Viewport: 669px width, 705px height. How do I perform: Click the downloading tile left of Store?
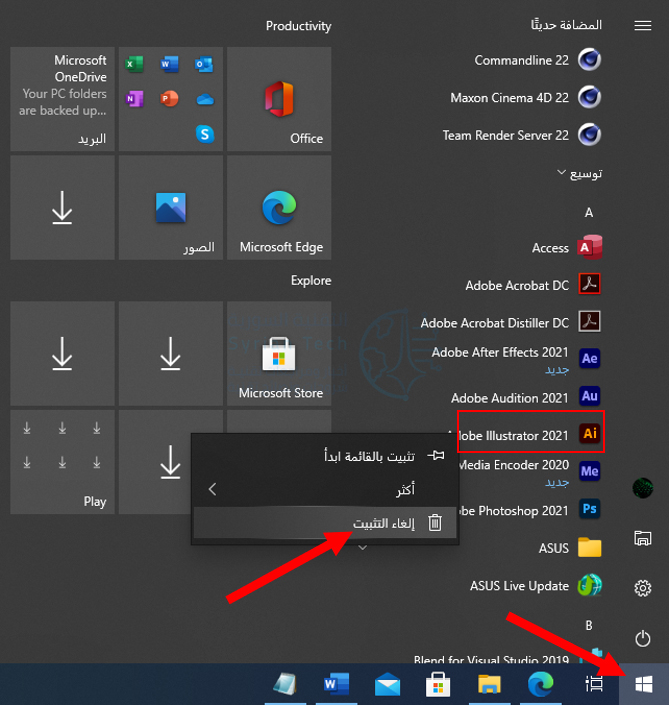pos(171,353)
